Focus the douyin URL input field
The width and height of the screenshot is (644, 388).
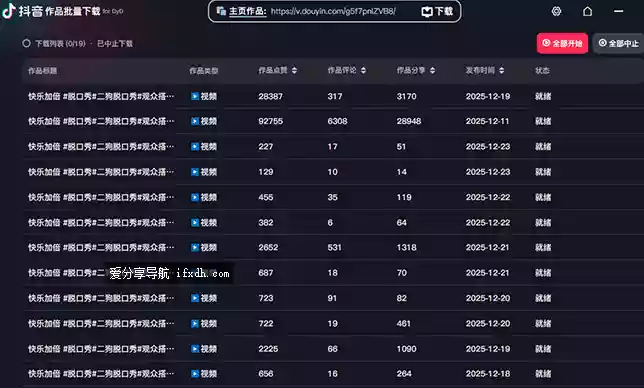click(333, 11)
